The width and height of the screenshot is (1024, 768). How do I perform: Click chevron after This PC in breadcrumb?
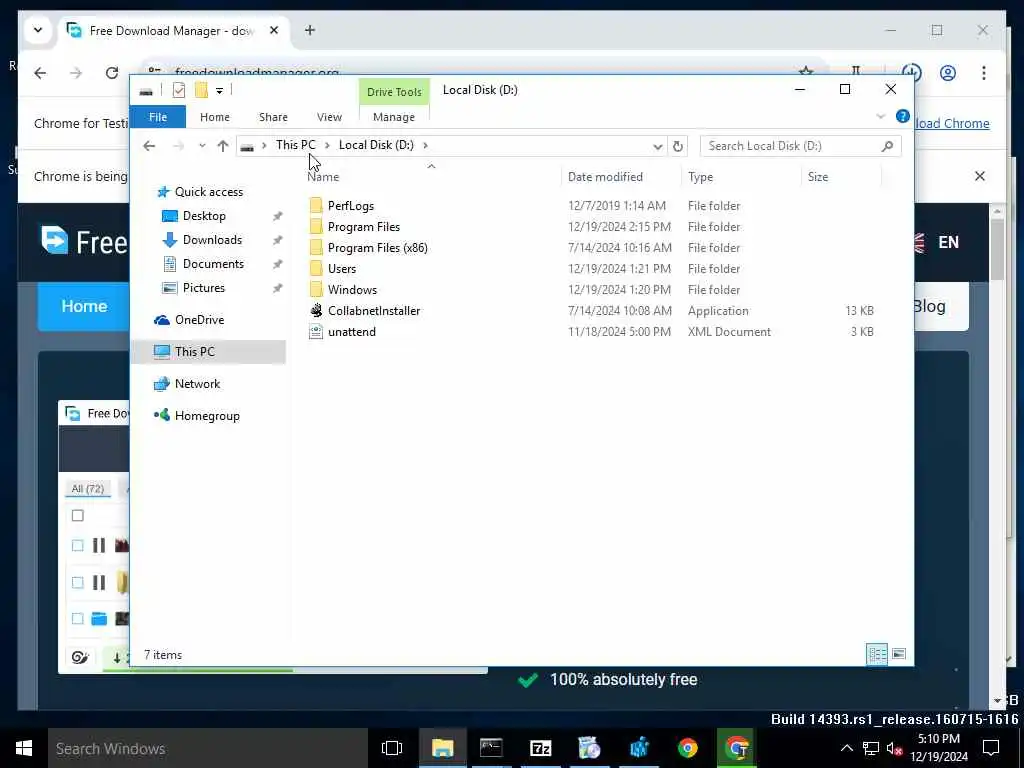327,145
